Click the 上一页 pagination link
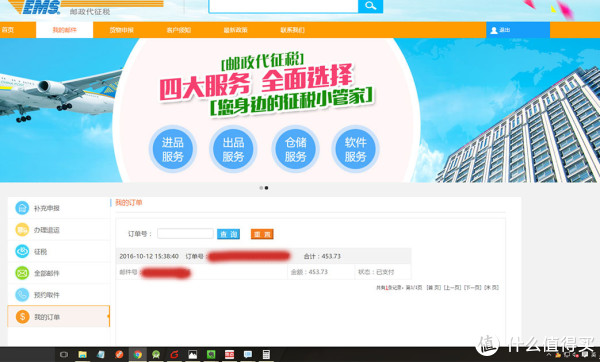Image resolution: width=600 pixels, height=362 pixels. (x=452, y=287)
